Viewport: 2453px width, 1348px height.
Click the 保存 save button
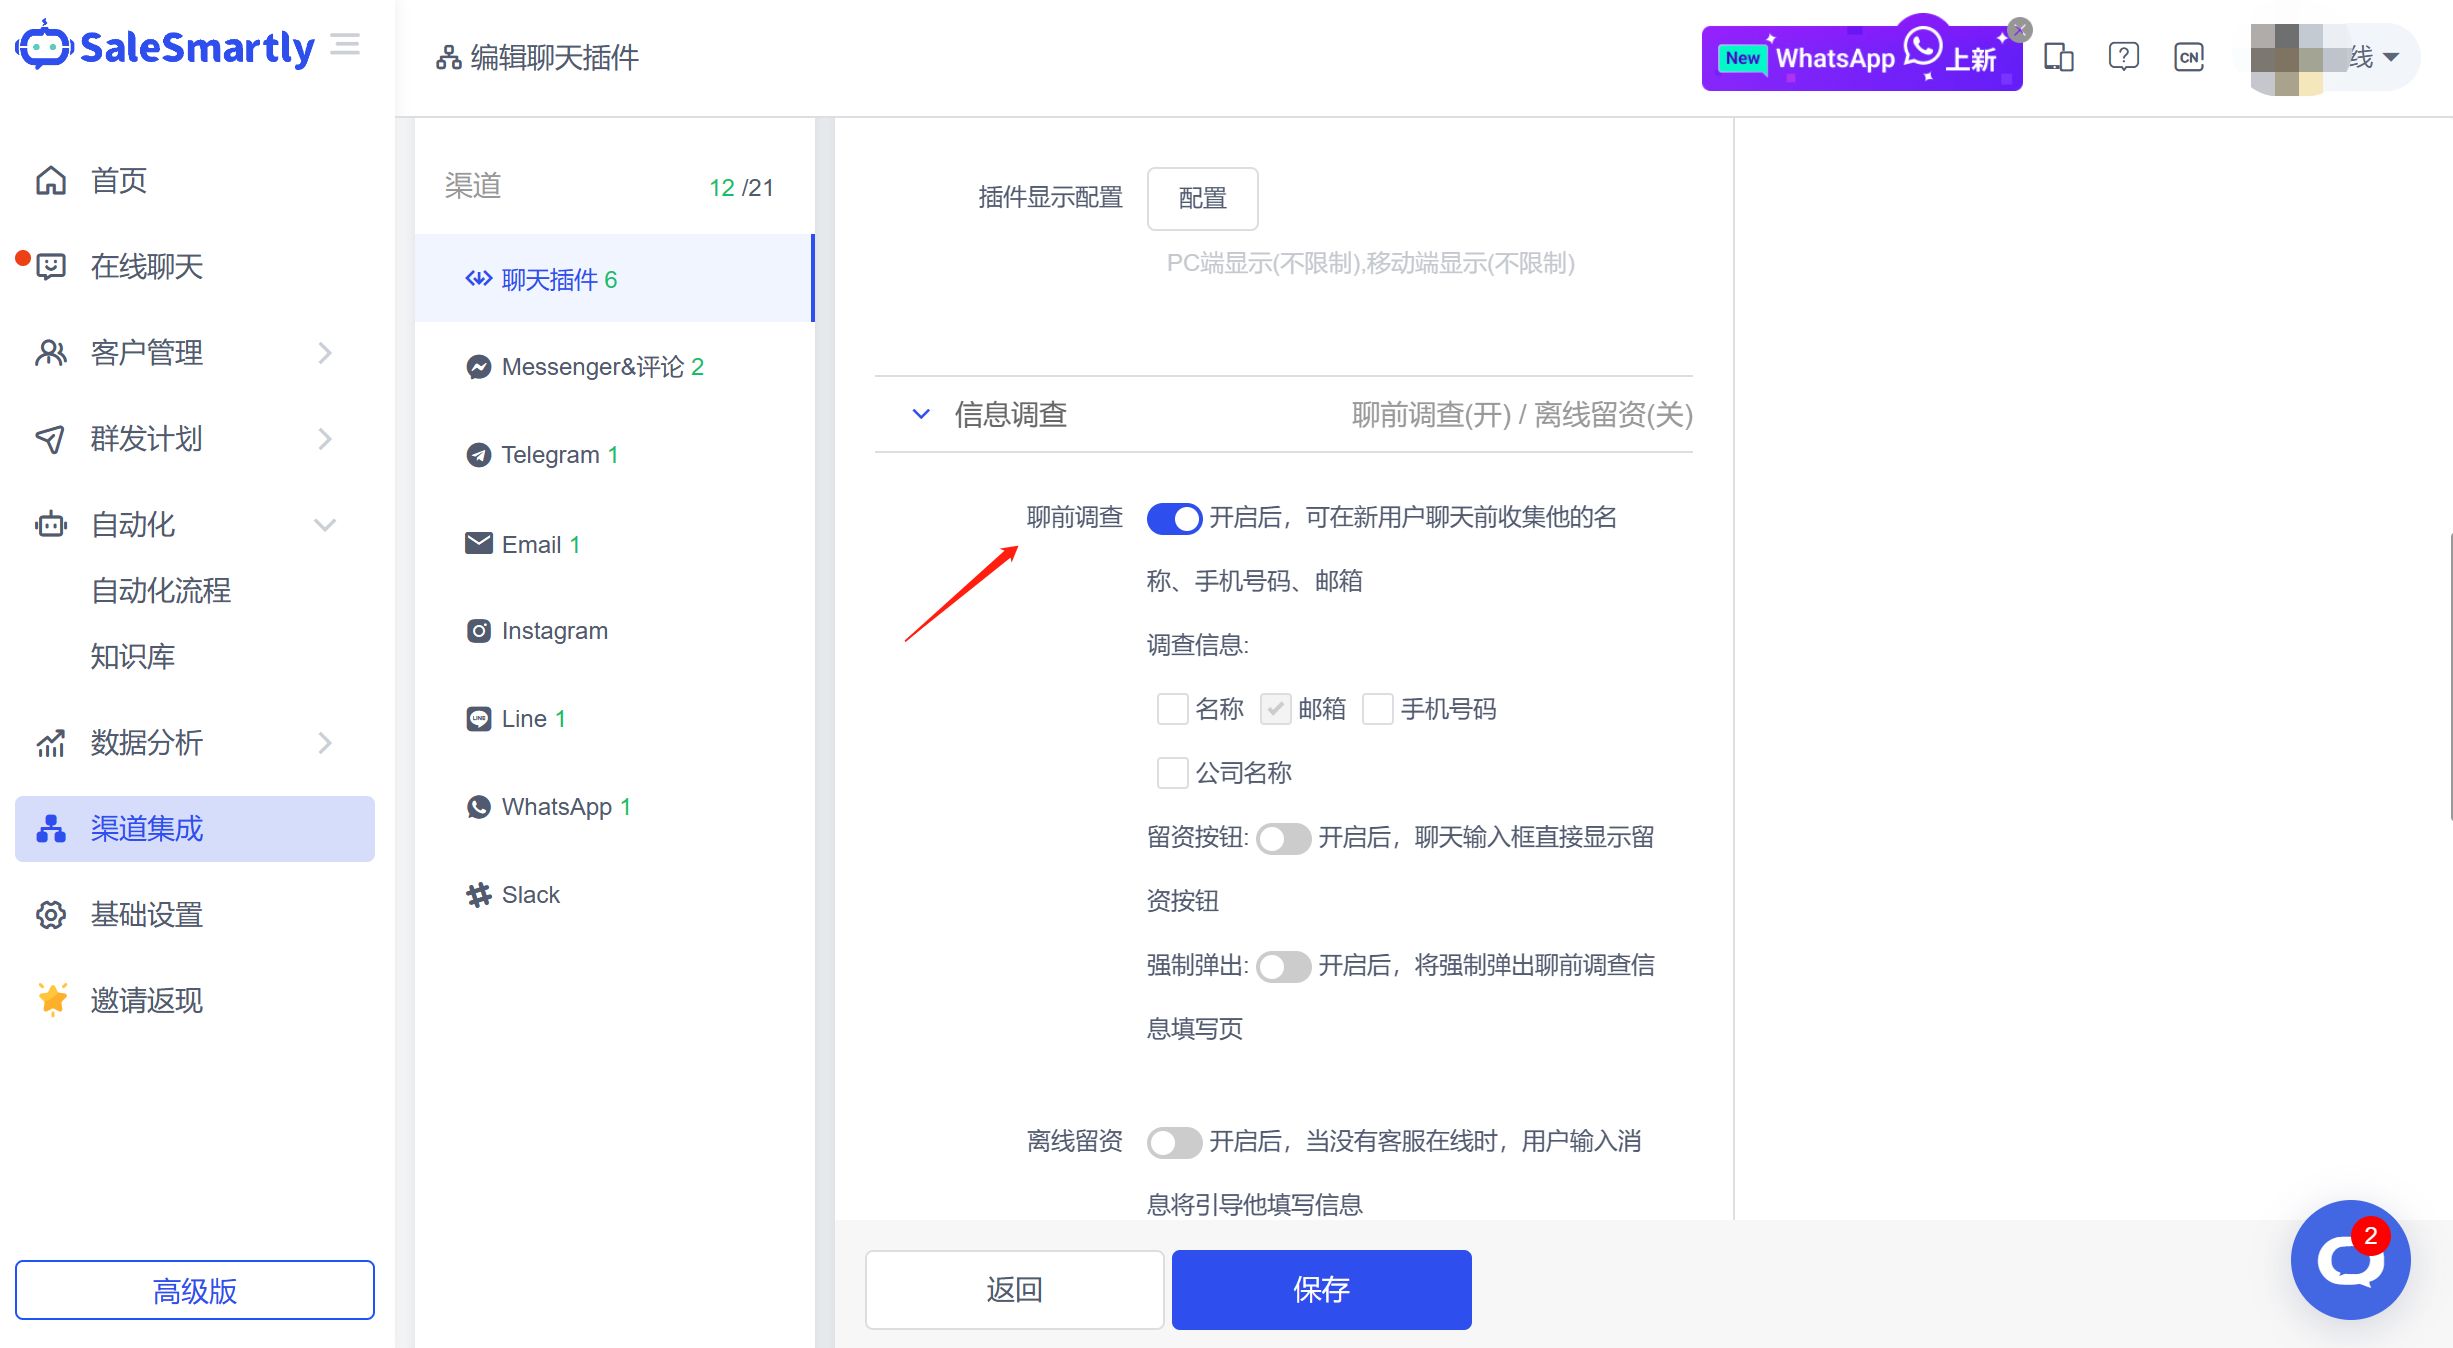click(x=1320, y=1289)
